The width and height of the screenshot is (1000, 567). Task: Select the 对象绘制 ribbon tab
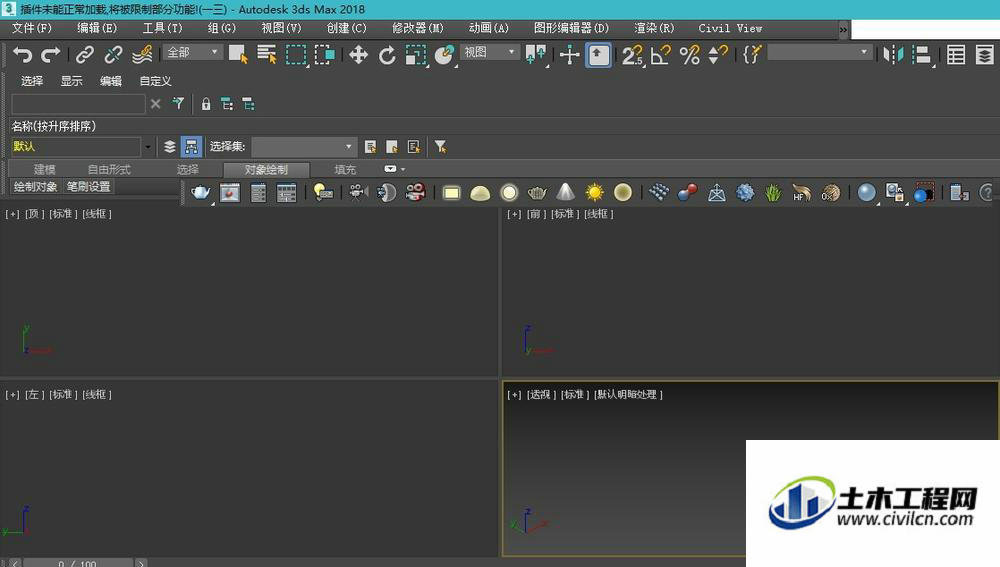pos(267,170)
